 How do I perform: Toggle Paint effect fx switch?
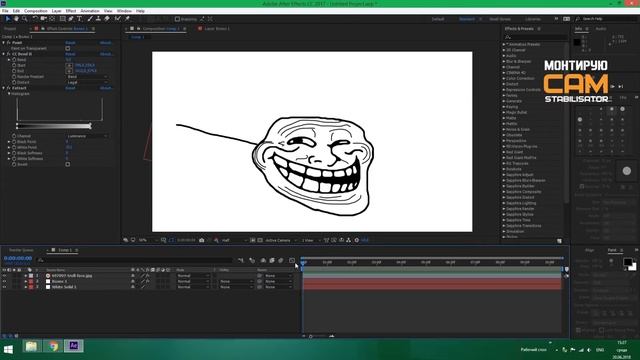point(8,42)
